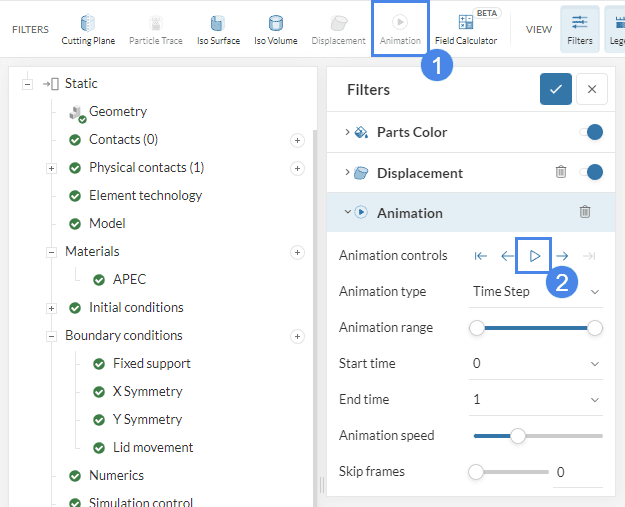Screen dimensions: 625x507
Task: Confirm filters with checkmark button
Action: click(556, 89)
